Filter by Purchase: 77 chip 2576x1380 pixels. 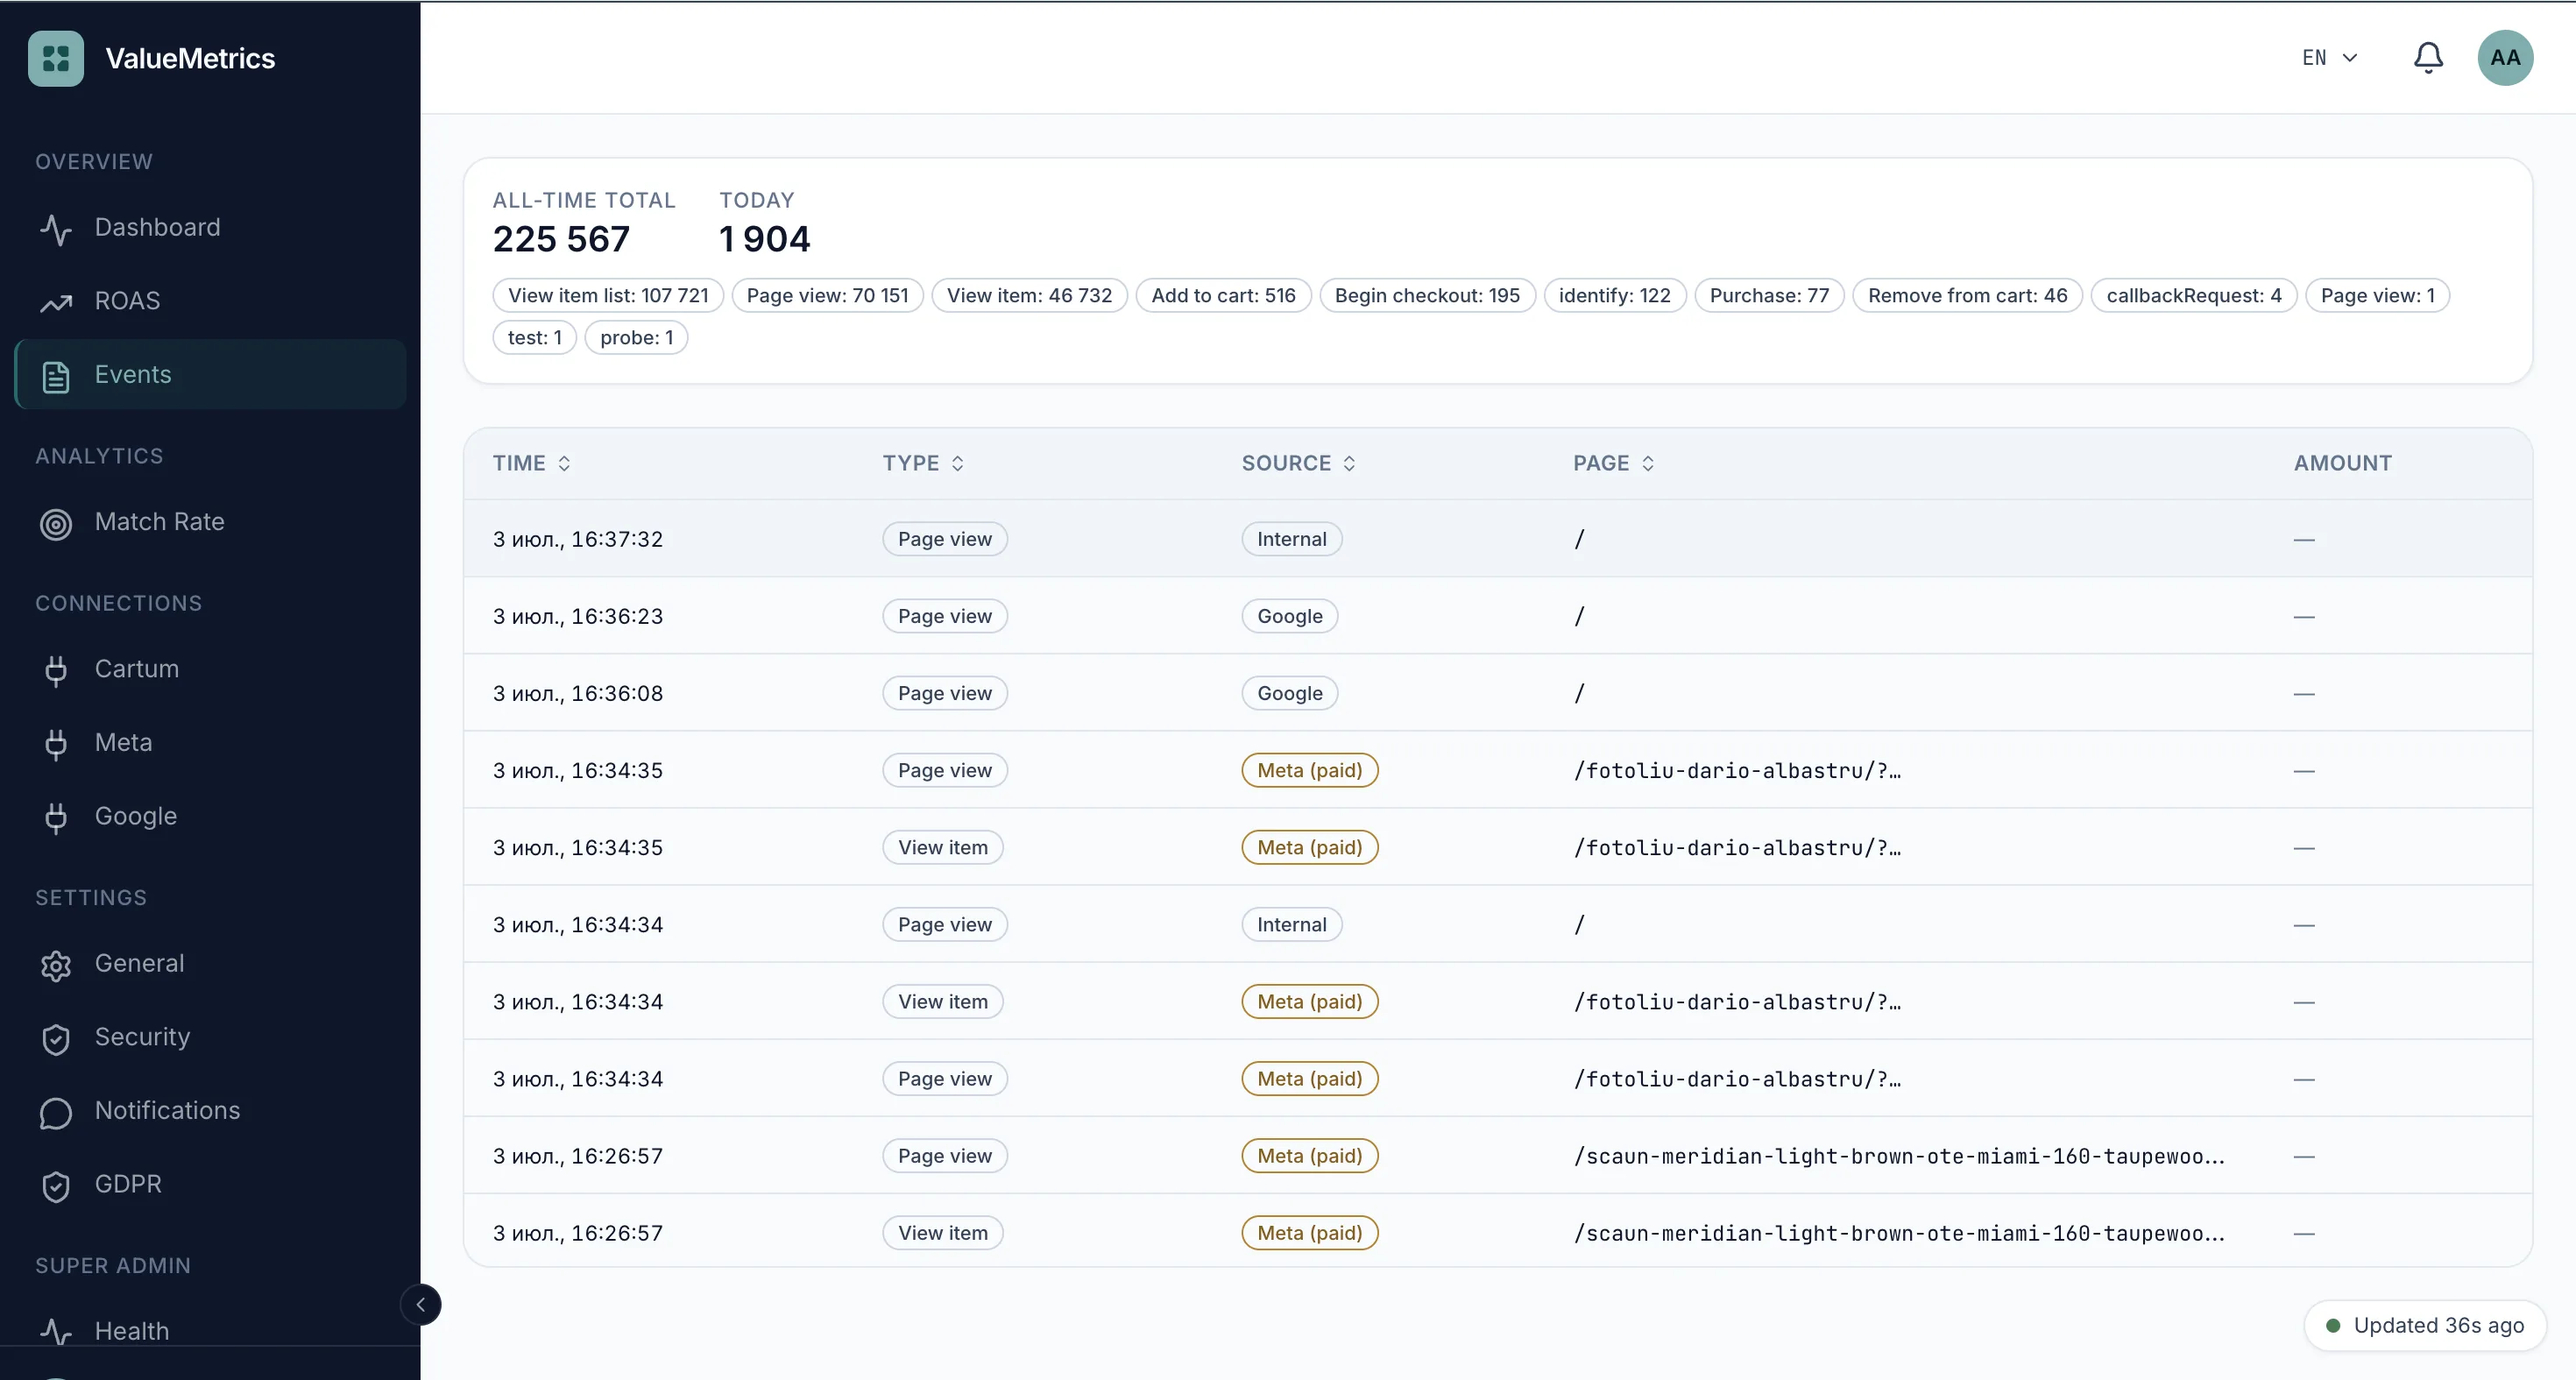pyautogui.click(x=1769, y=296)
